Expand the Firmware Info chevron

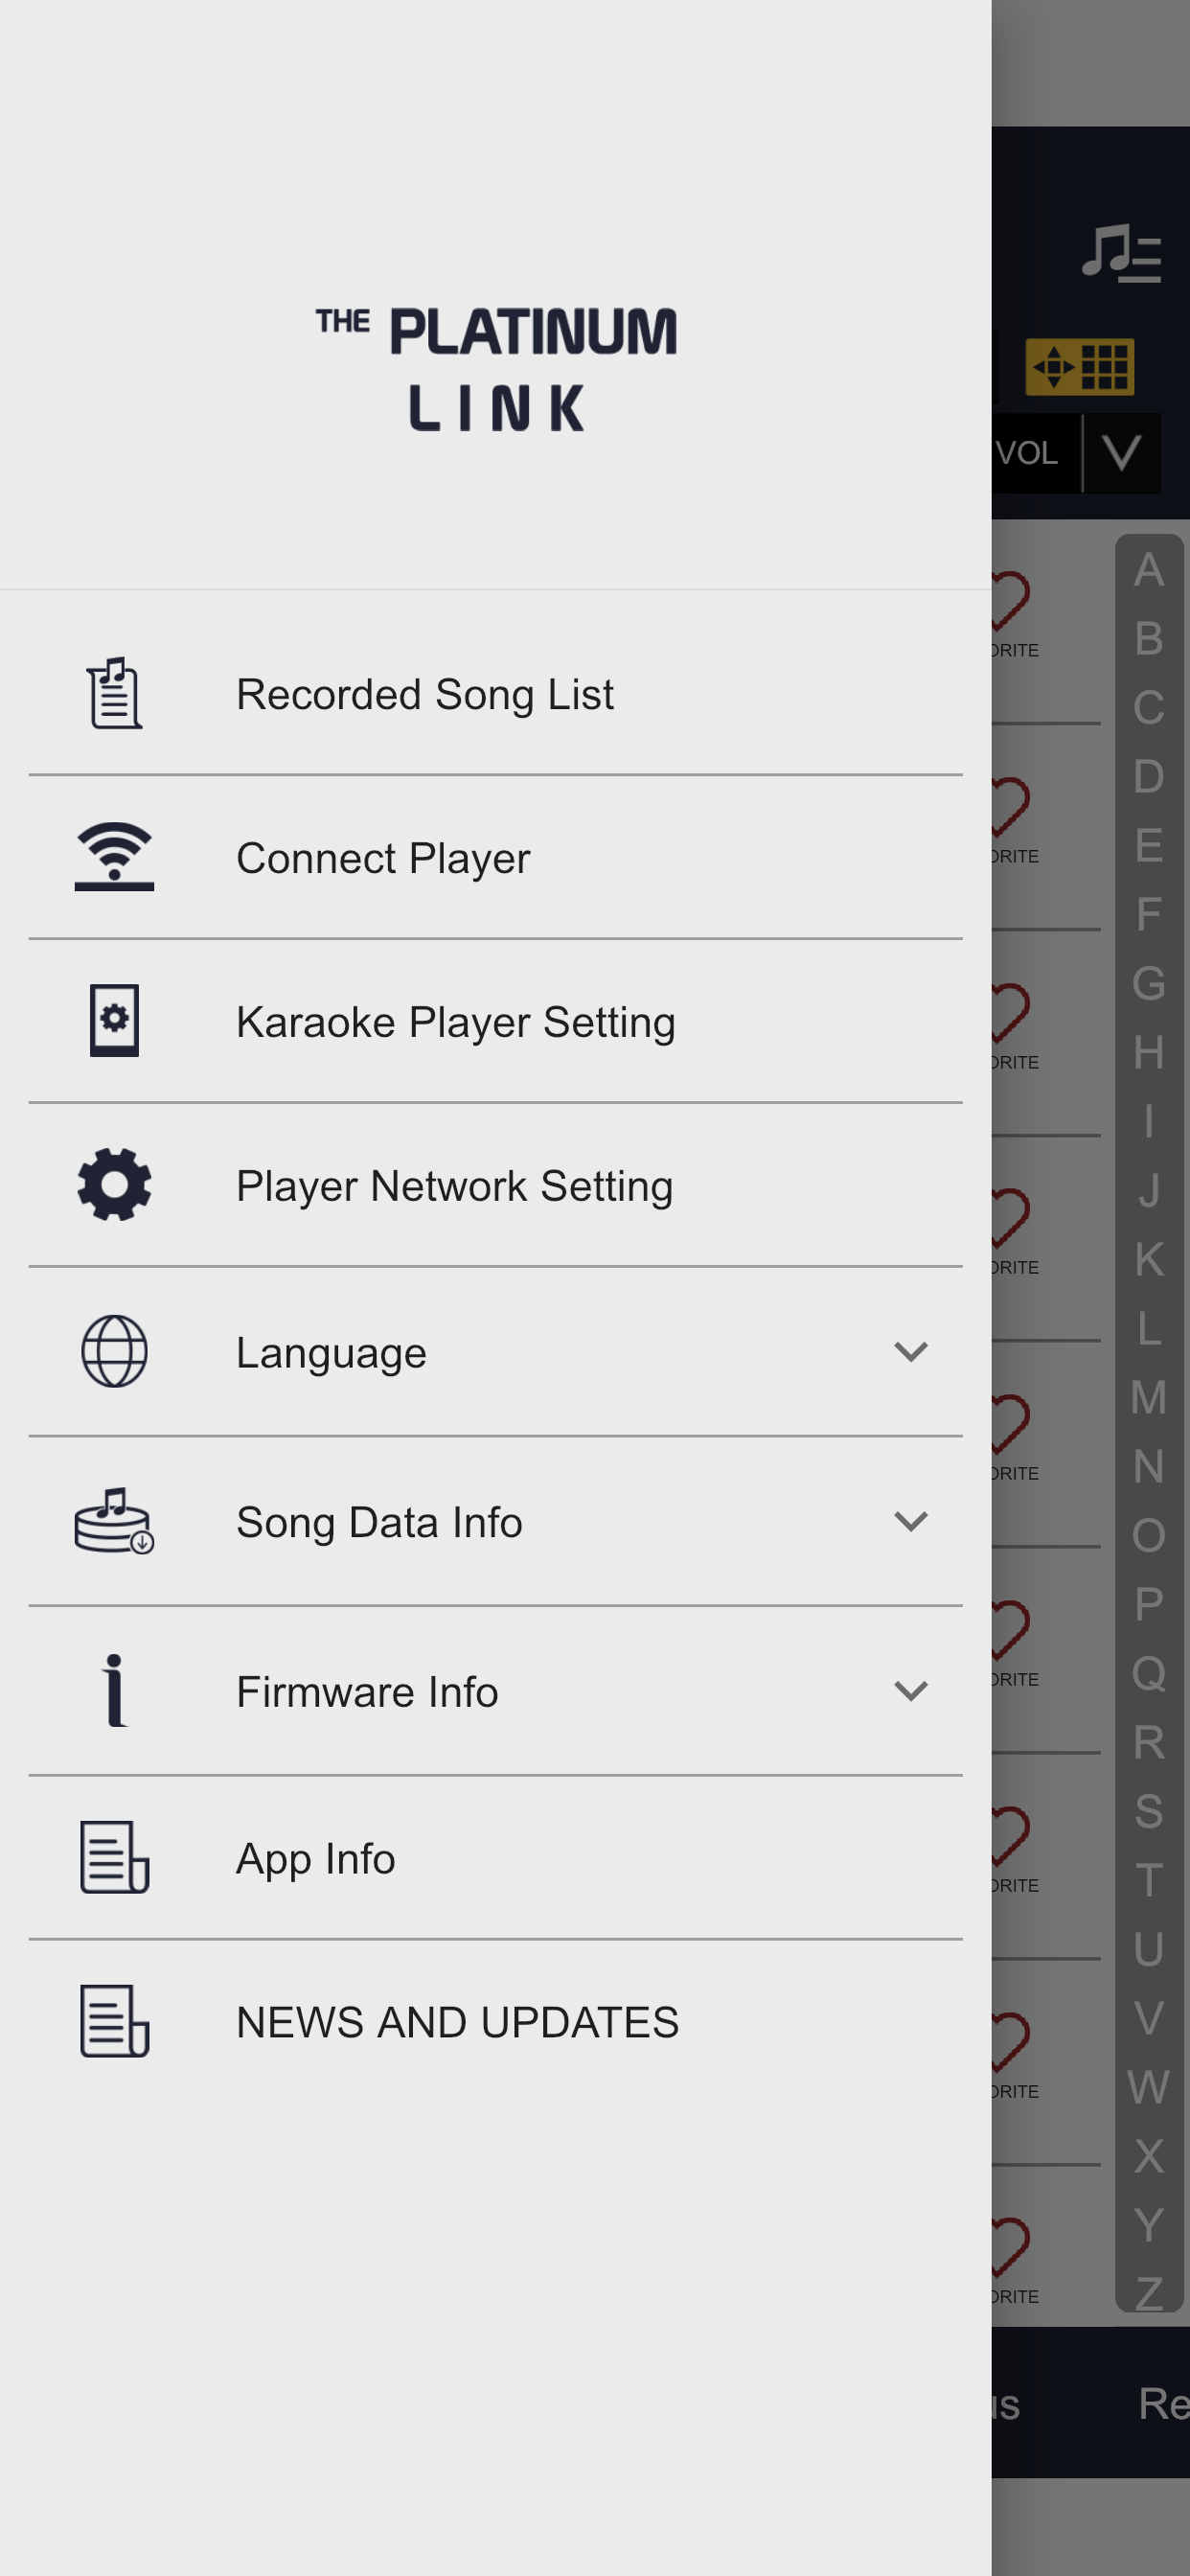(911, 1691)
